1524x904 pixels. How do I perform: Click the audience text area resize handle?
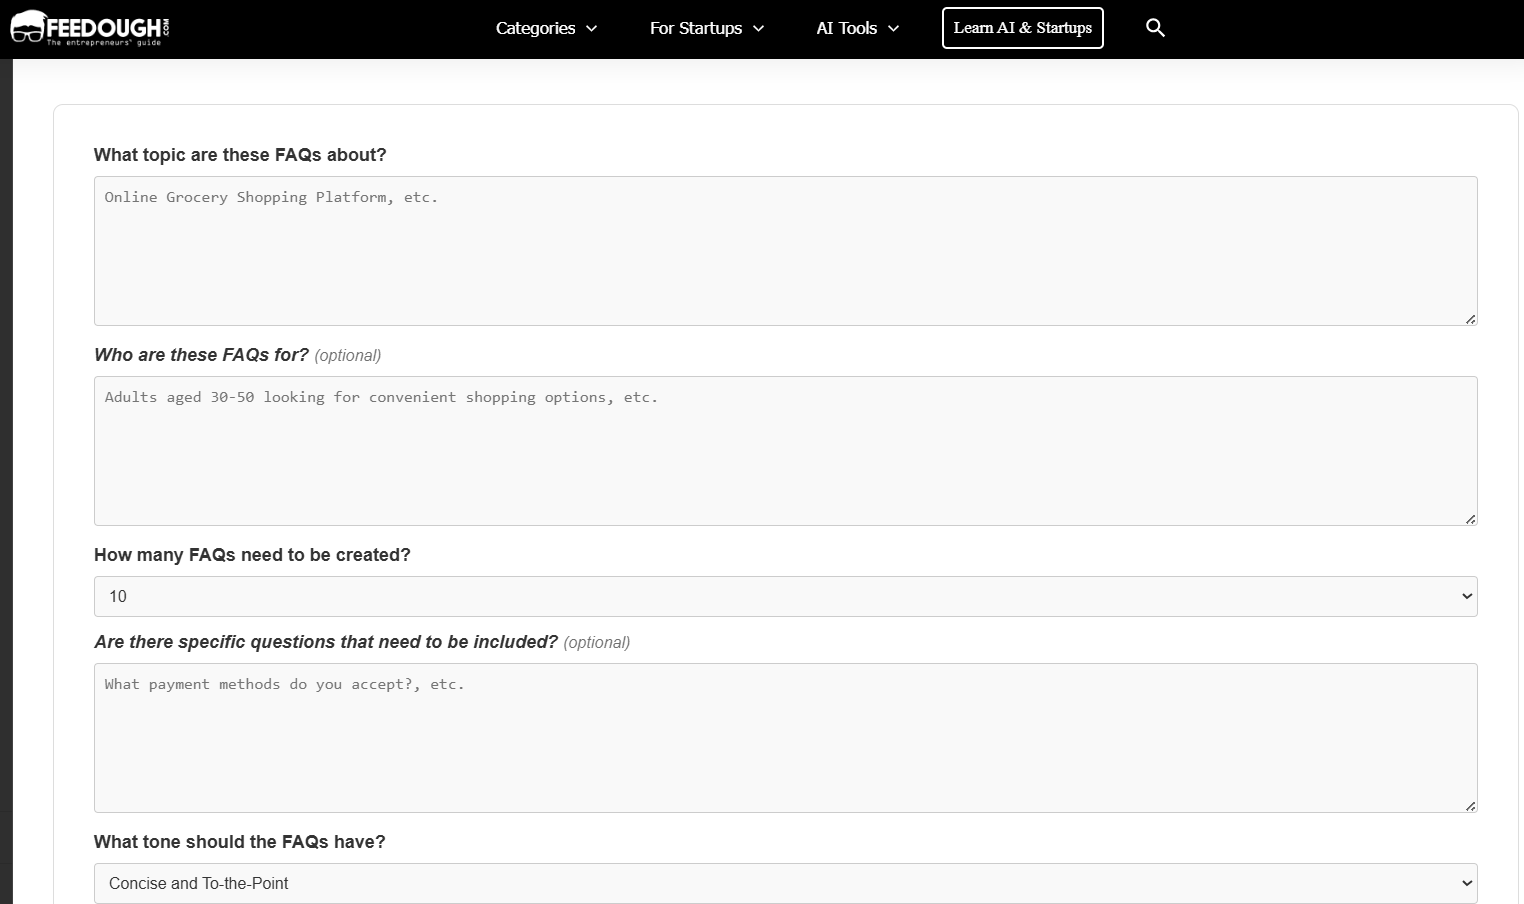point(1470,519)
